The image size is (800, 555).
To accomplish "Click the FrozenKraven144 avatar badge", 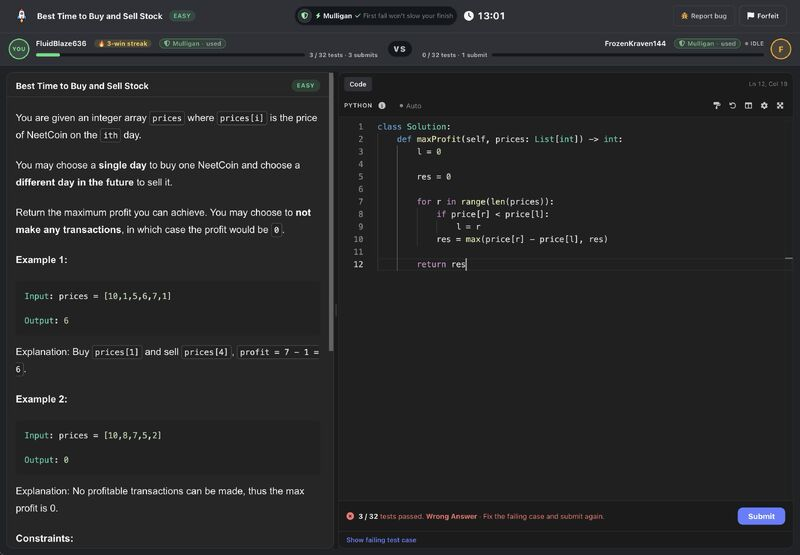I will tap(781, 49).
